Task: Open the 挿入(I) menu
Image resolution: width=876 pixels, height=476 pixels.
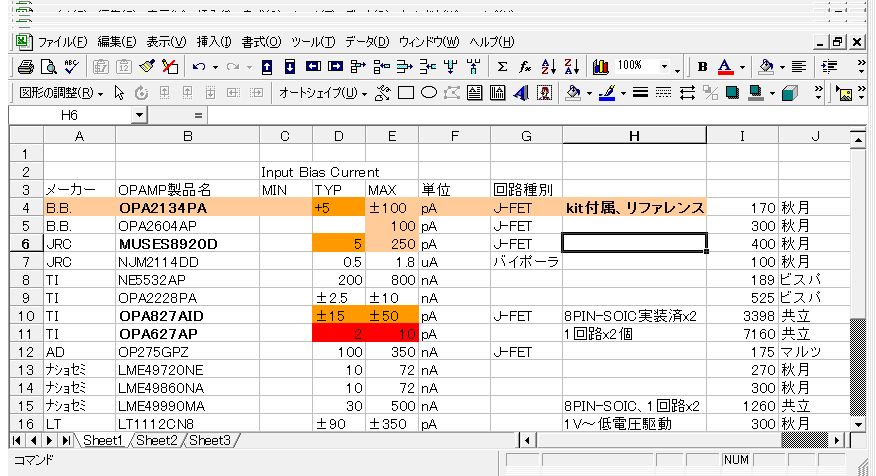Action: click(x=214, y=42)
